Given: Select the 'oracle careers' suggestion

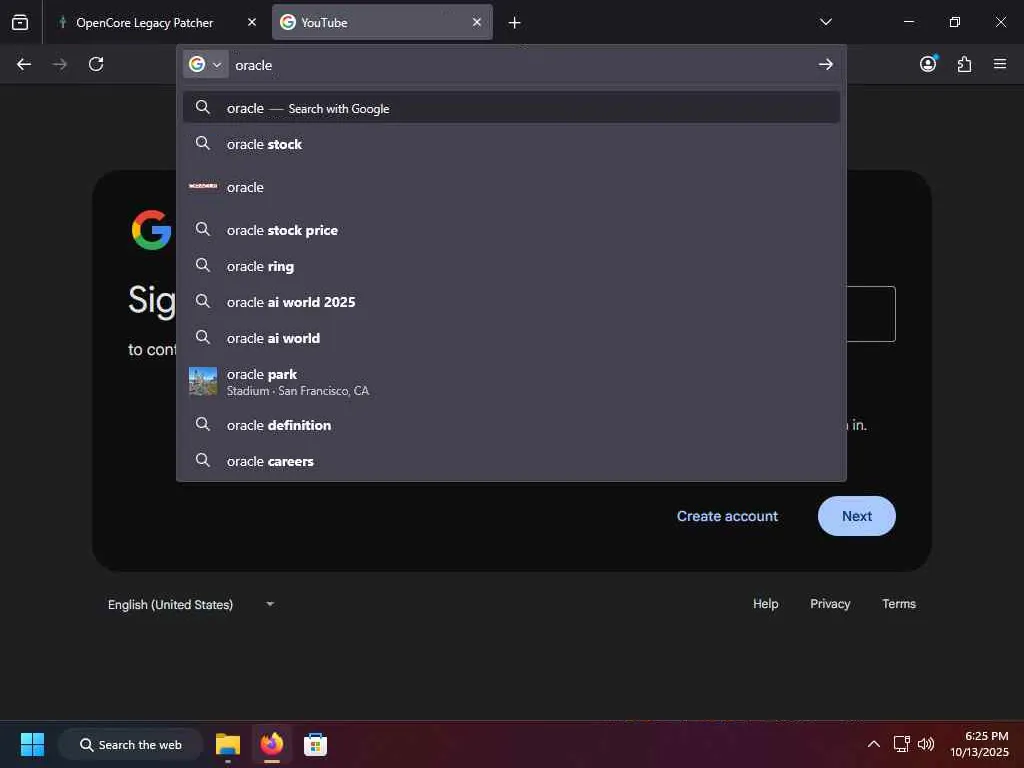Looking at the screenshot, I should point(511,460).
